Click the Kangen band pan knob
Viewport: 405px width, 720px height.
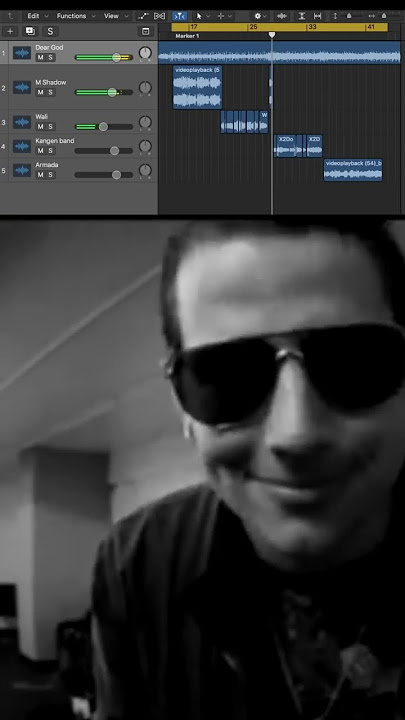tap(145, 146)
